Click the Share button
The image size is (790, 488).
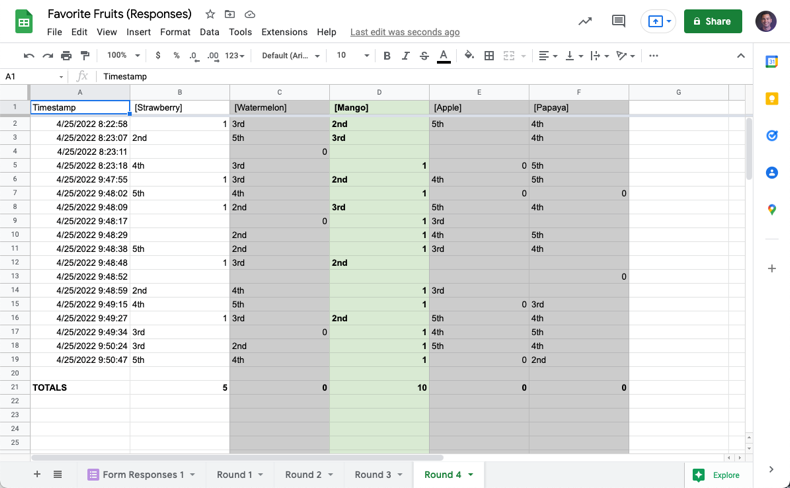pyautogui.click(x=712, y=21)
